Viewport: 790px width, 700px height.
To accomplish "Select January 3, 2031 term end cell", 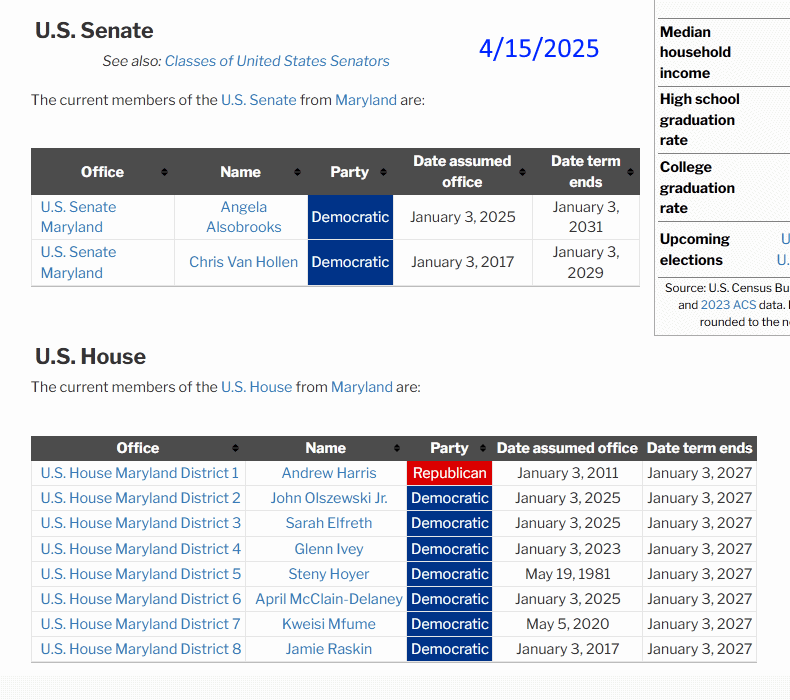I will pyautogui.click(x=585, y=217).
